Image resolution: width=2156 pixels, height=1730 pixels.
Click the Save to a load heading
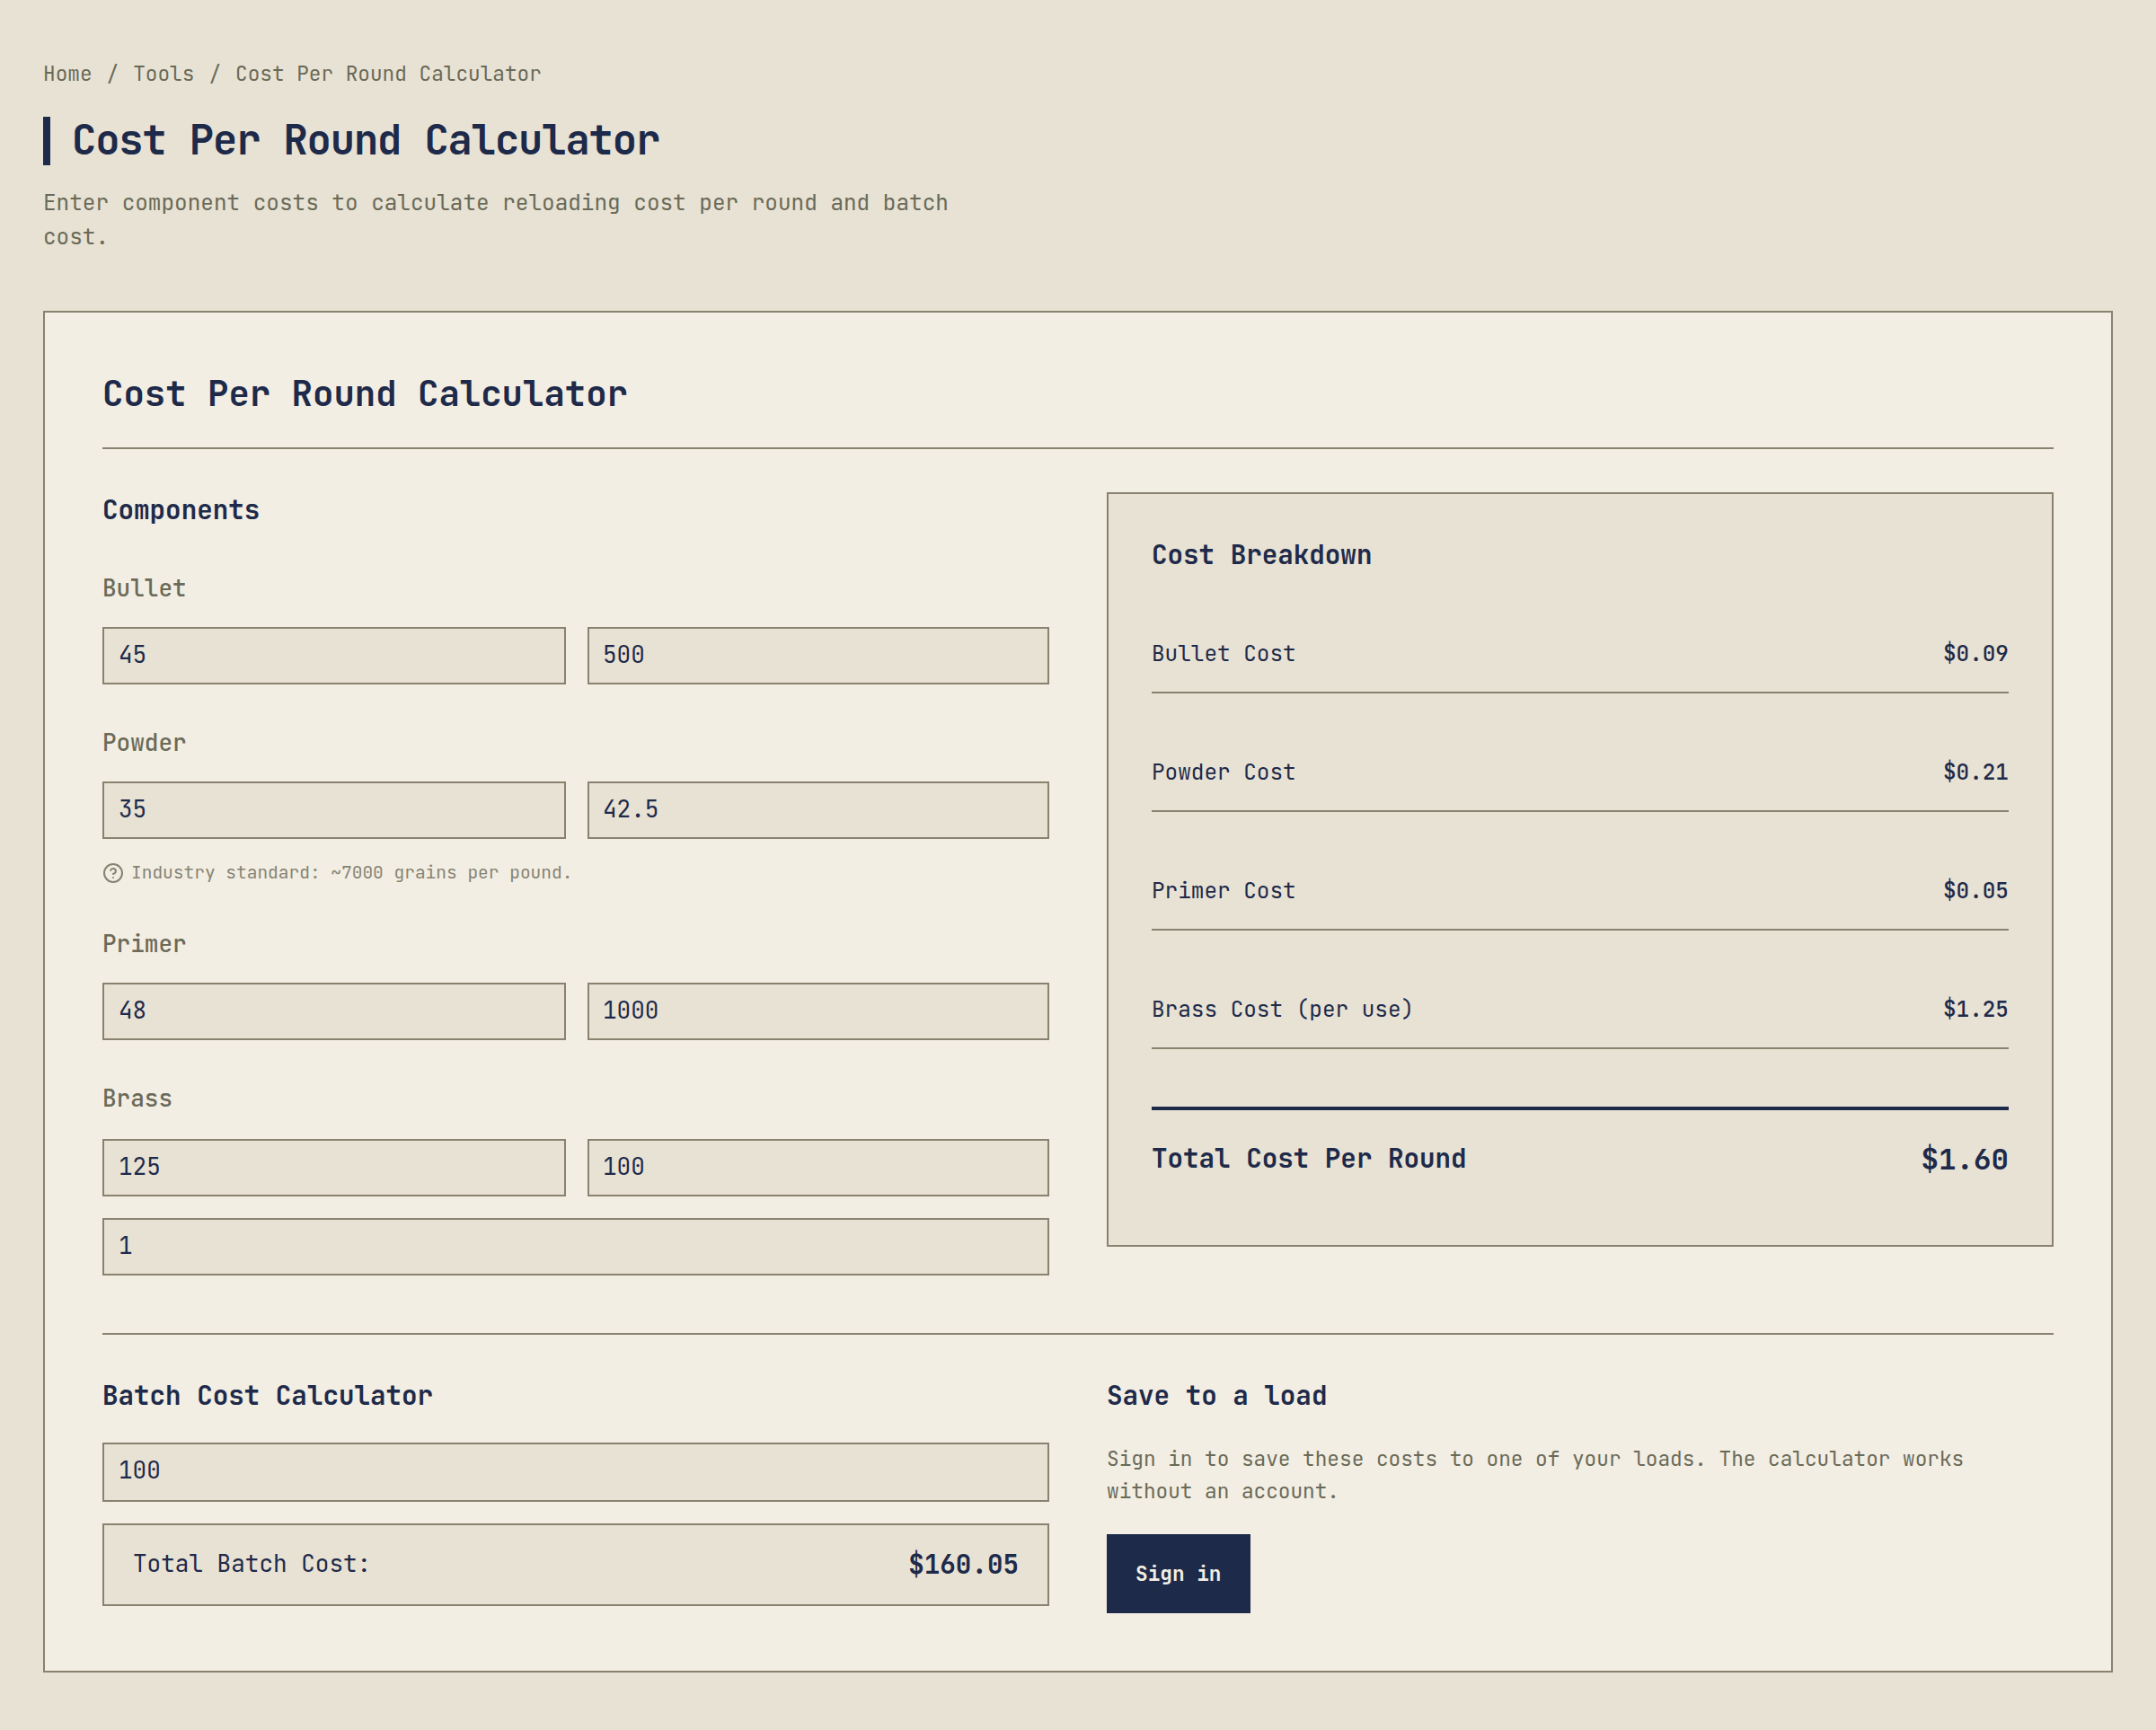pos(1217,1396)
